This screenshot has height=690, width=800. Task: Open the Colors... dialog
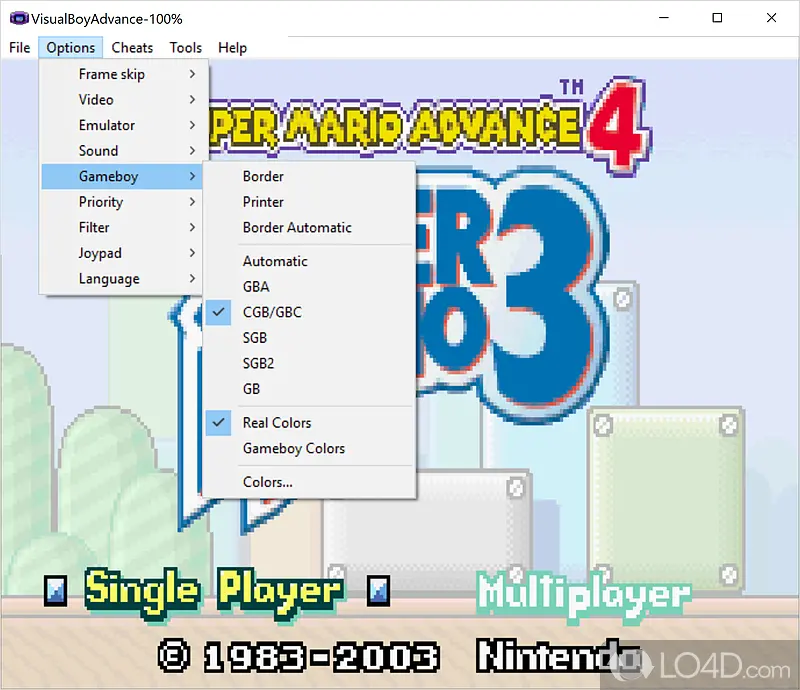tap(267, 482)
